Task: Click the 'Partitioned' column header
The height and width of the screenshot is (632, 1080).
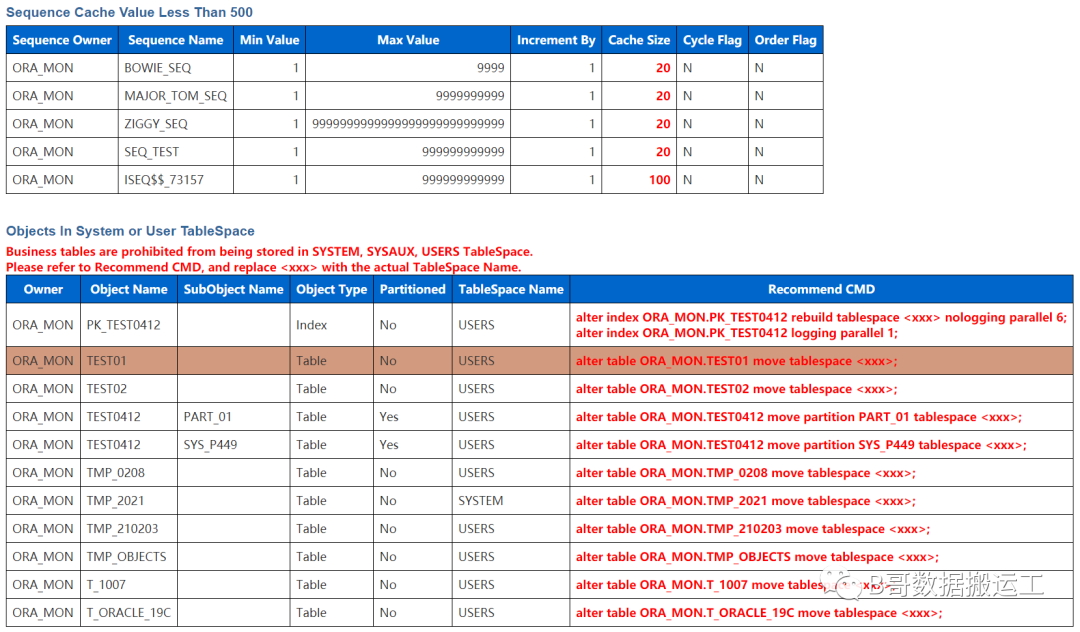Action: pos(413,290)
